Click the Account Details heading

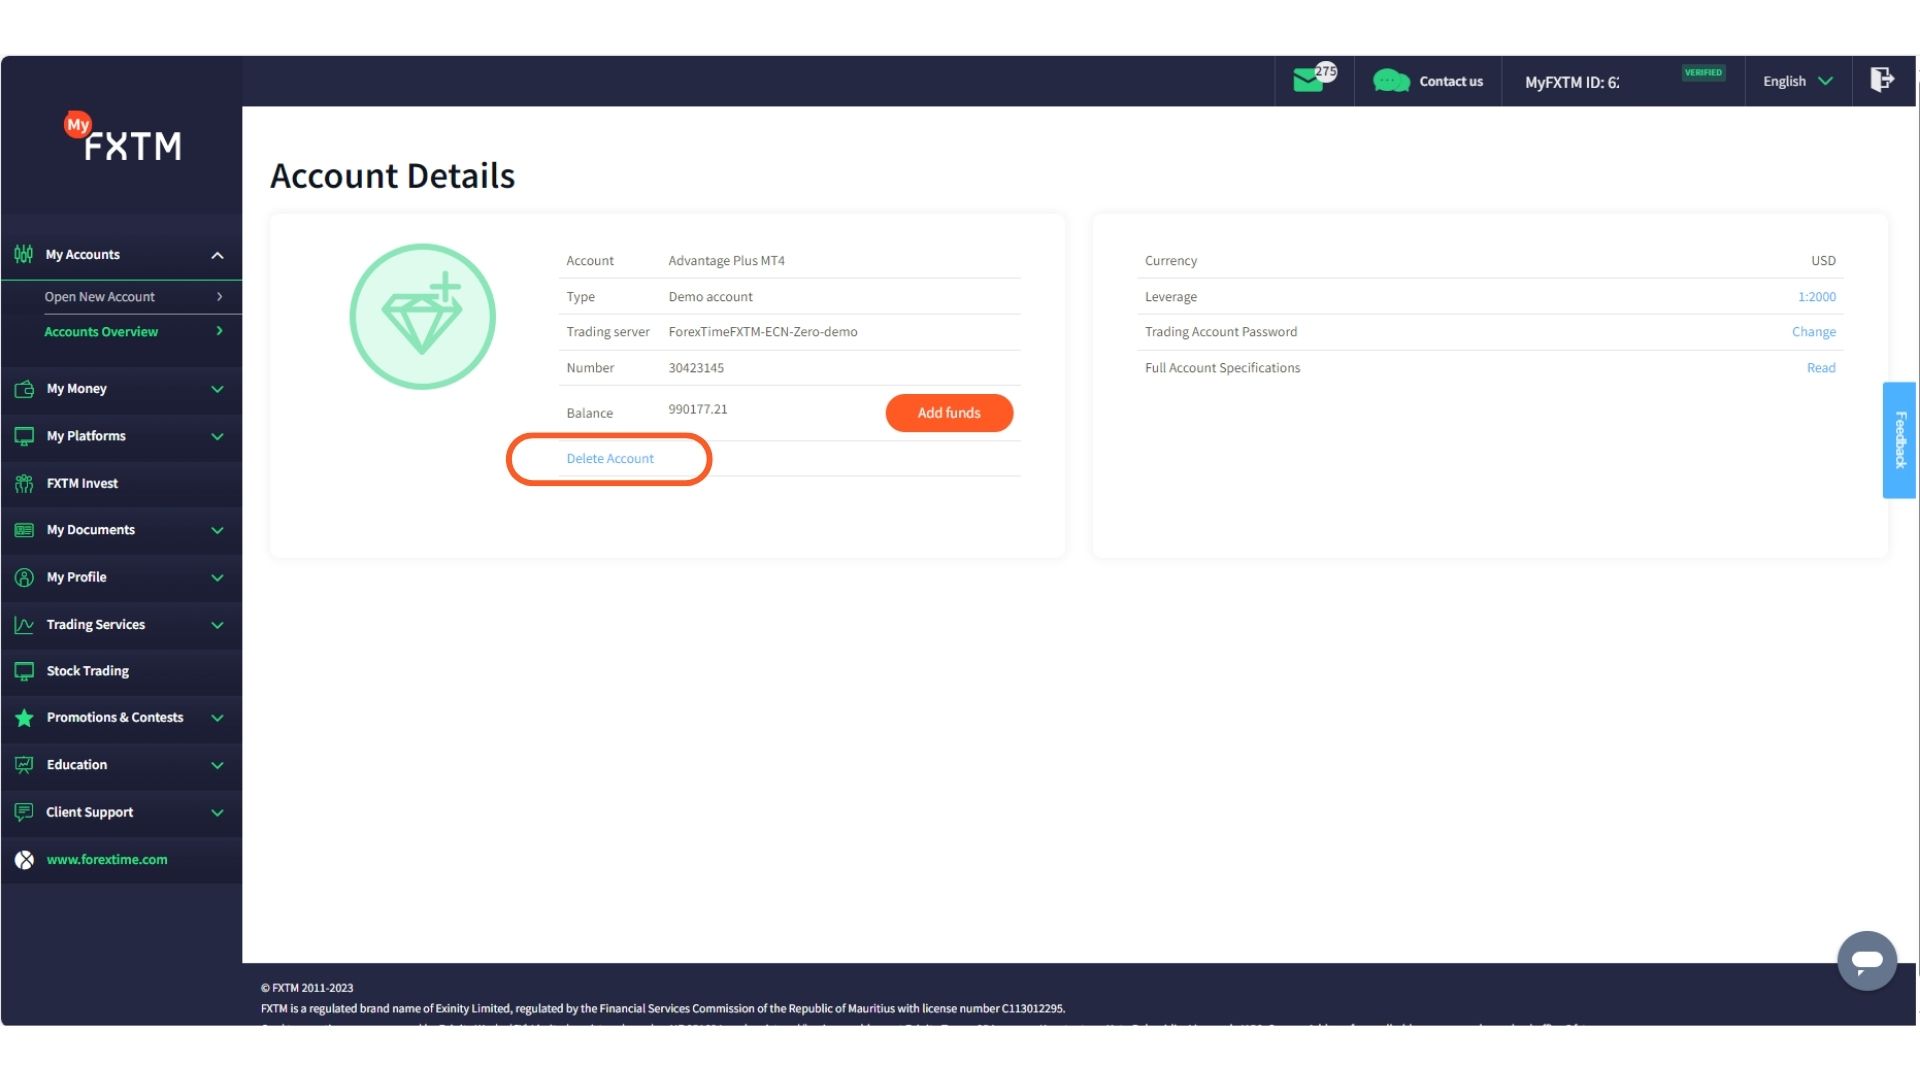[392, 176]
